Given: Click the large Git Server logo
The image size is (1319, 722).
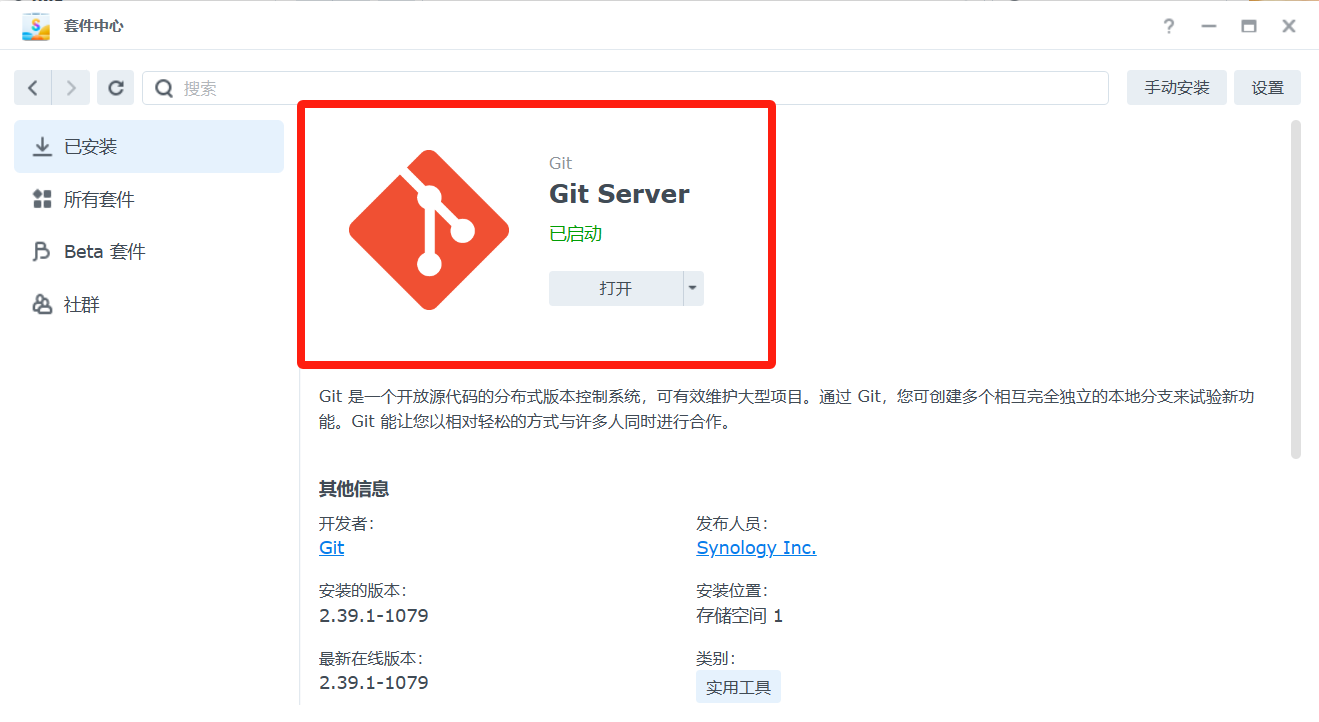Looking at the screenshot, I should 429,230.
